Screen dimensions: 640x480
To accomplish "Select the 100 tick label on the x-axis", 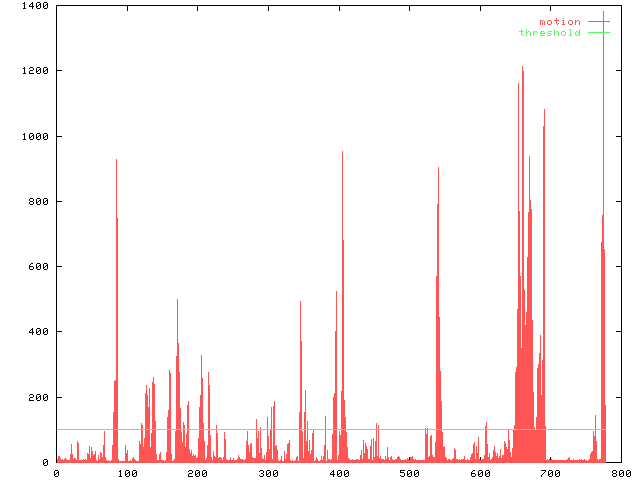I will (x=127, y=473).
